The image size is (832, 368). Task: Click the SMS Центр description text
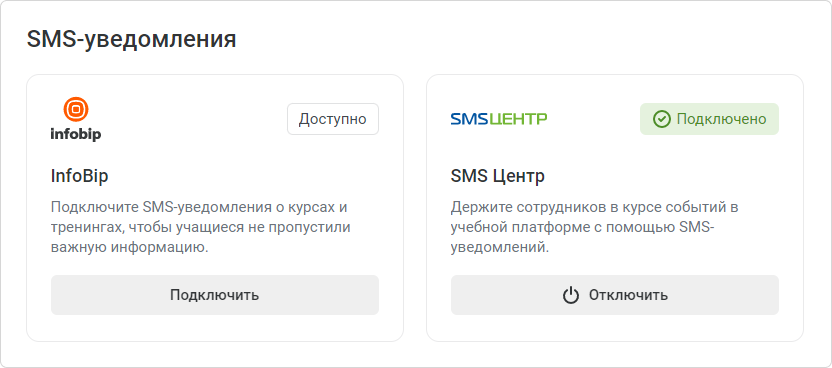point(594,227)
